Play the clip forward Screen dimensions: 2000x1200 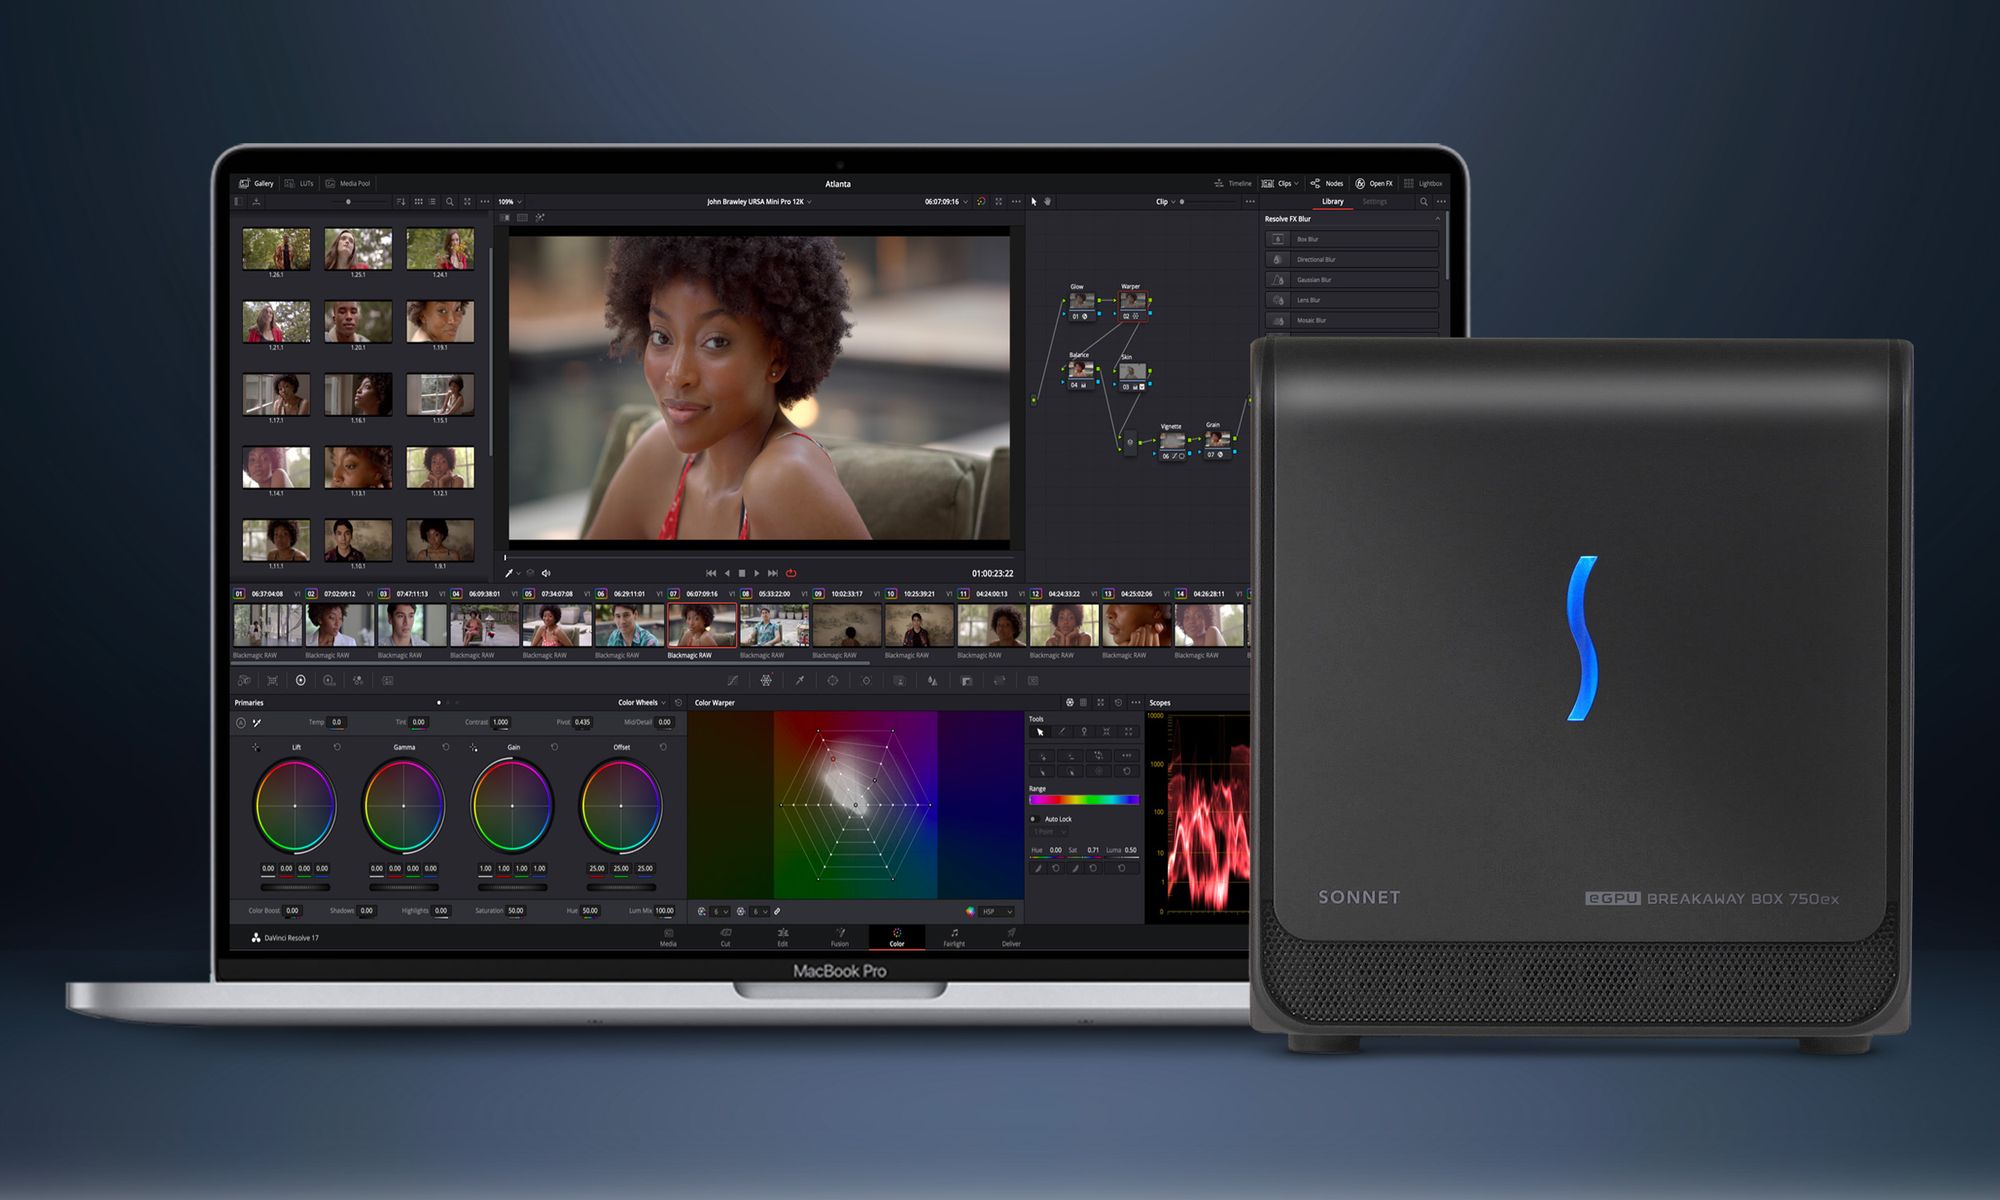coord(756,573)
